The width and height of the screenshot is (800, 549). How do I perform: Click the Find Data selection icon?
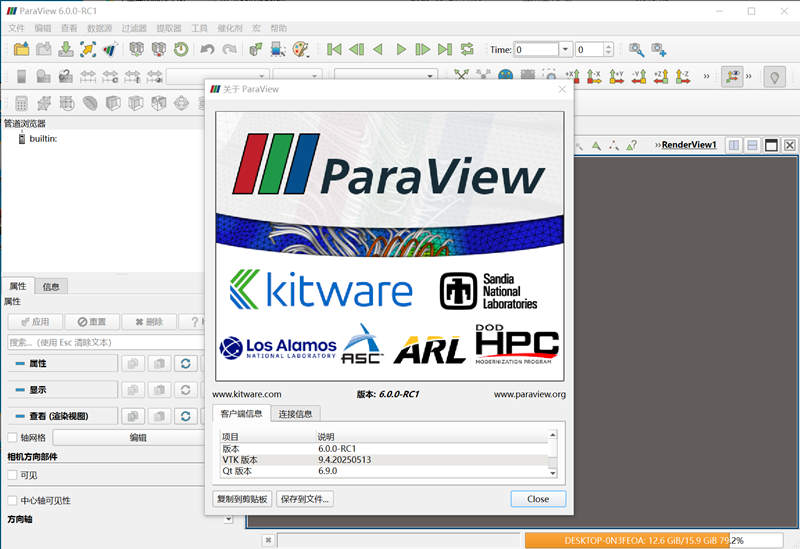(x=278, y=49)
